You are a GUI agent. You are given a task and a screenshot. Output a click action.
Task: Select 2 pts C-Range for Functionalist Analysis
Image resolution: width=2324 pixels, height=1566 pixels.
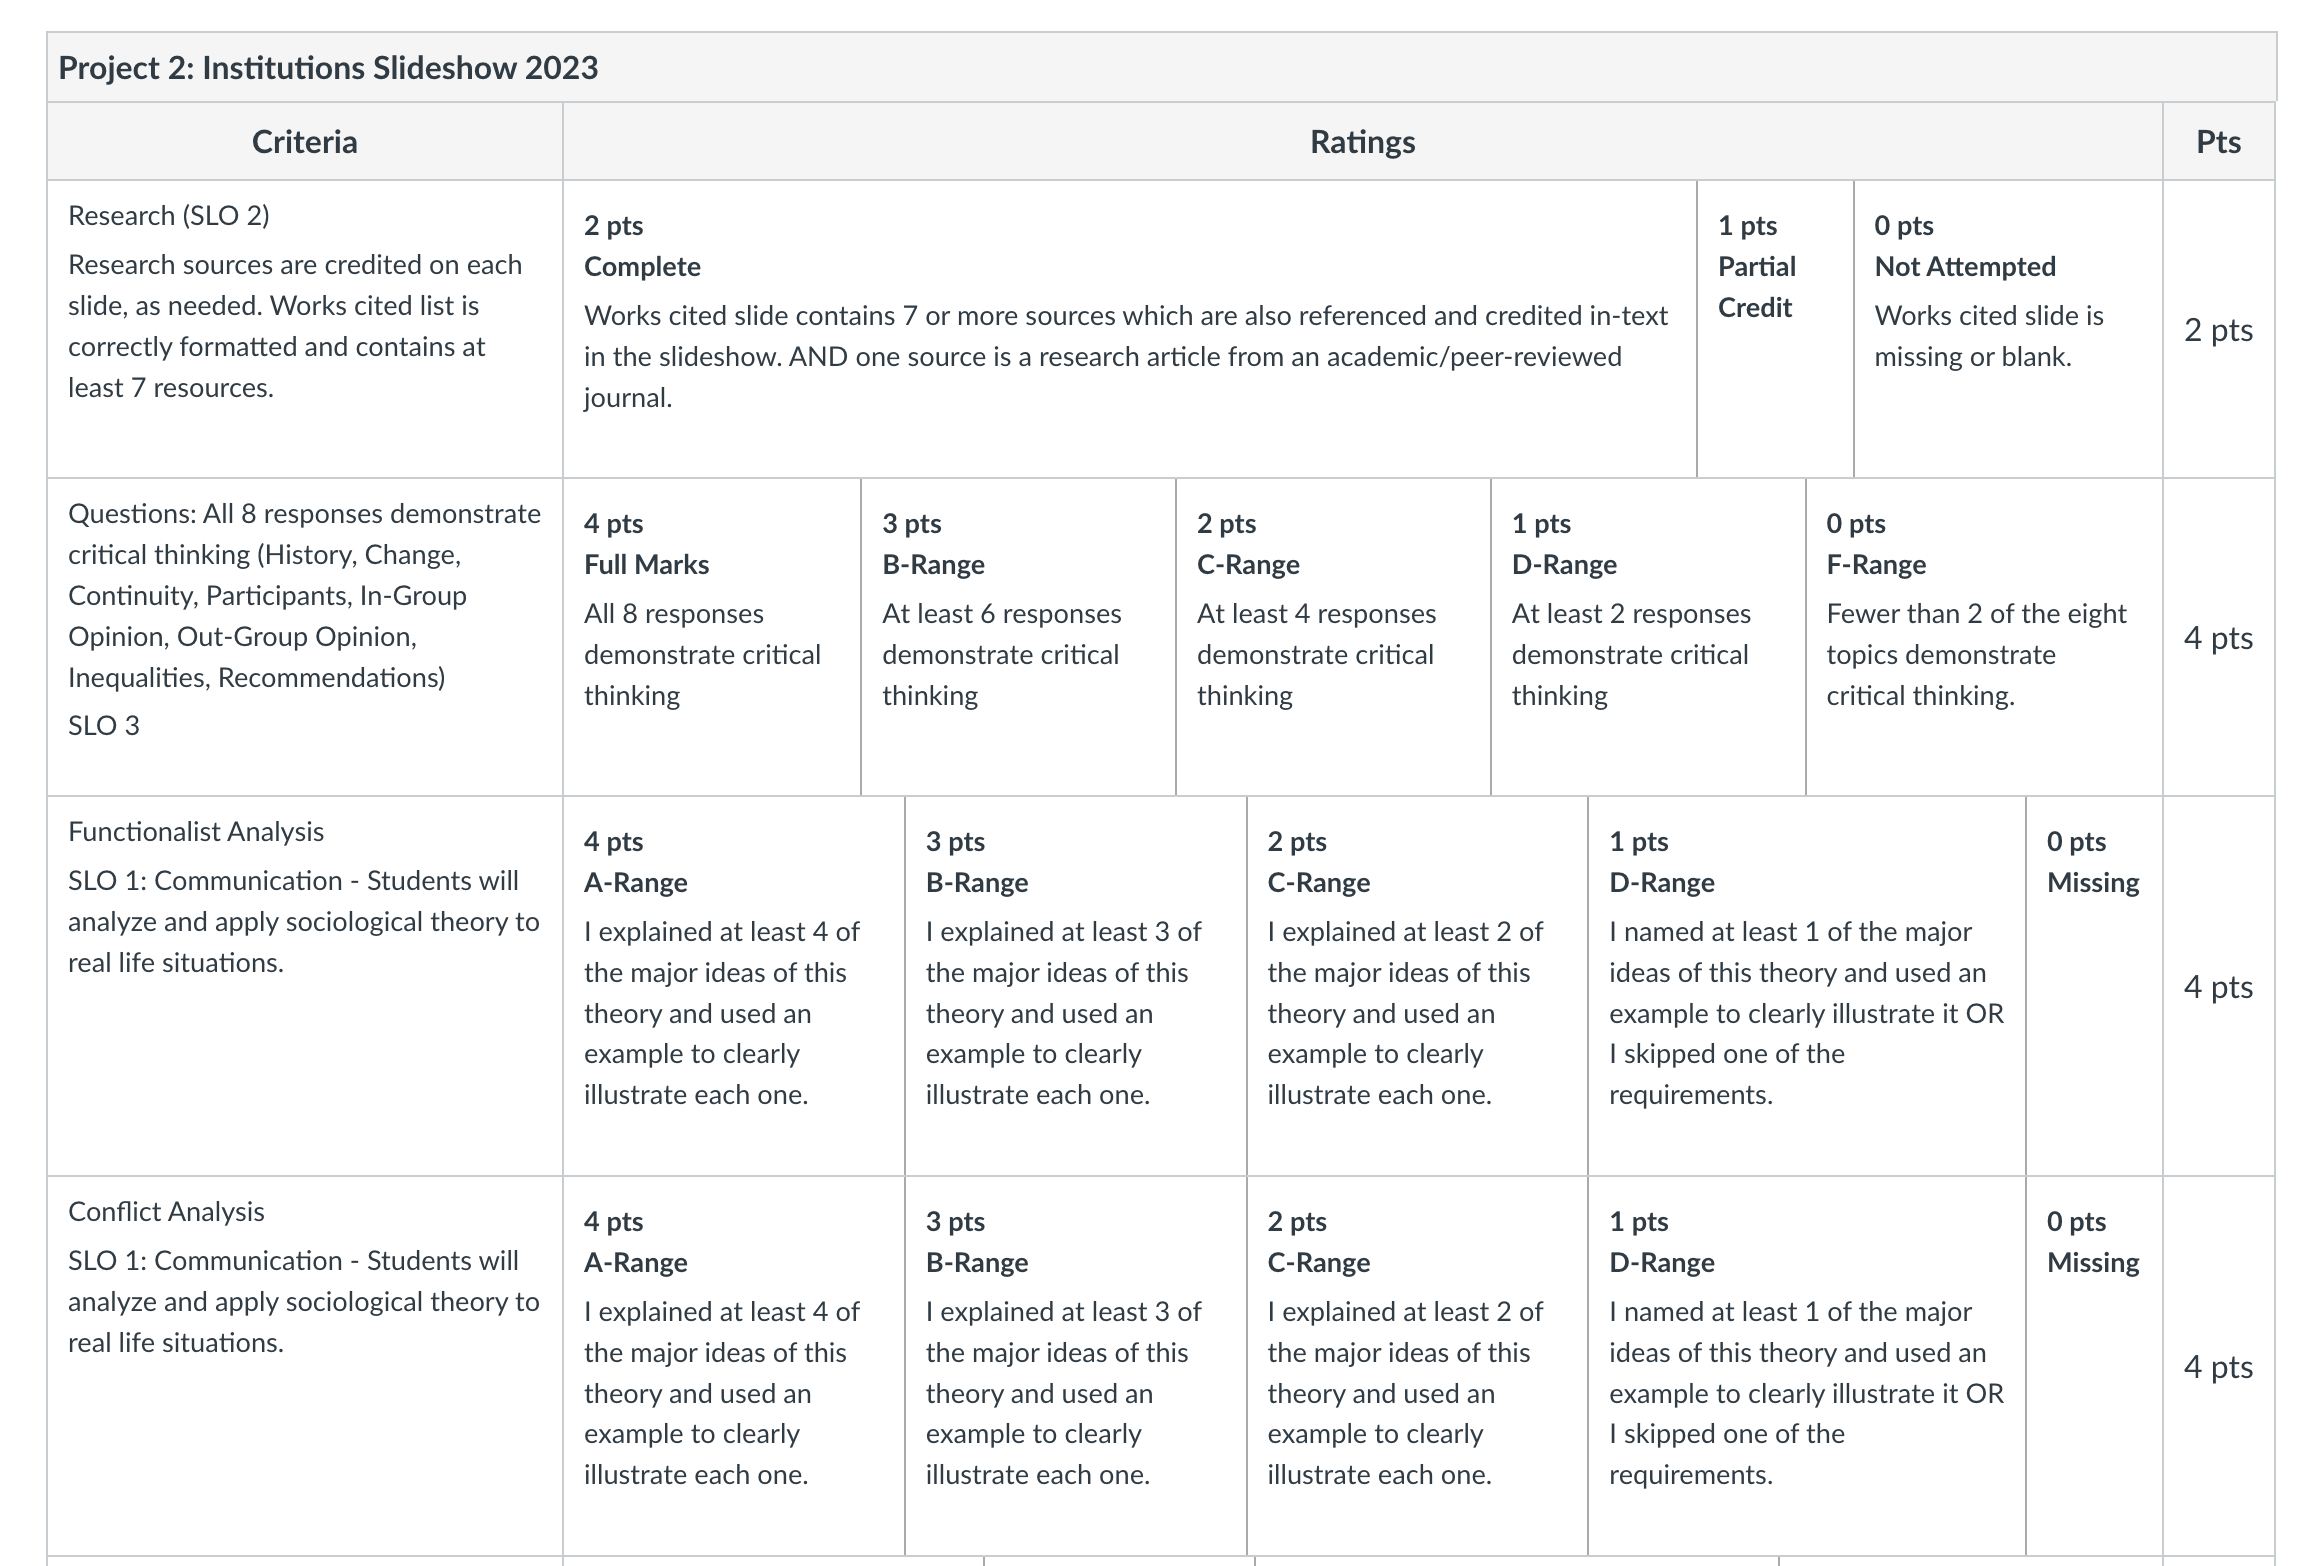click(1417, 986)
